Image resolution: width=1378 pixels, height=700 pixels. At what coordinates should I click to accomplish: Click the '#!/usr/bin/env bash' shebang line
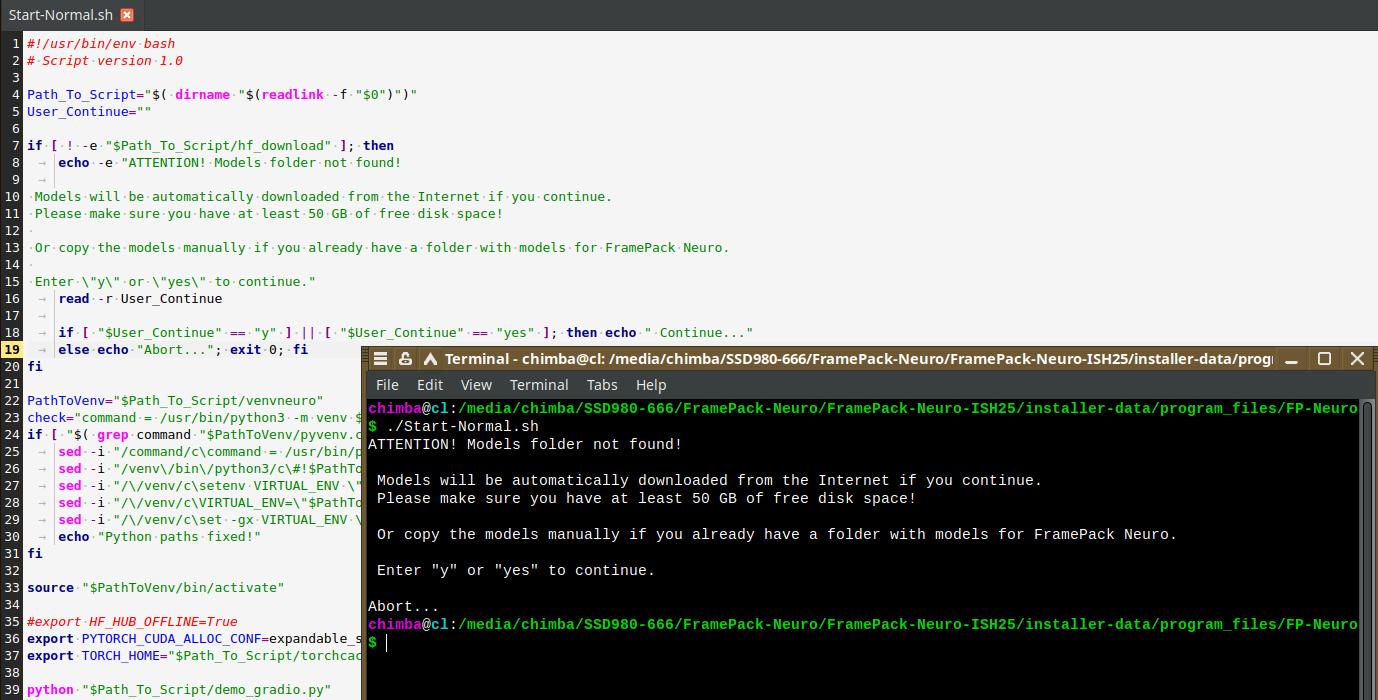point(101,44)
